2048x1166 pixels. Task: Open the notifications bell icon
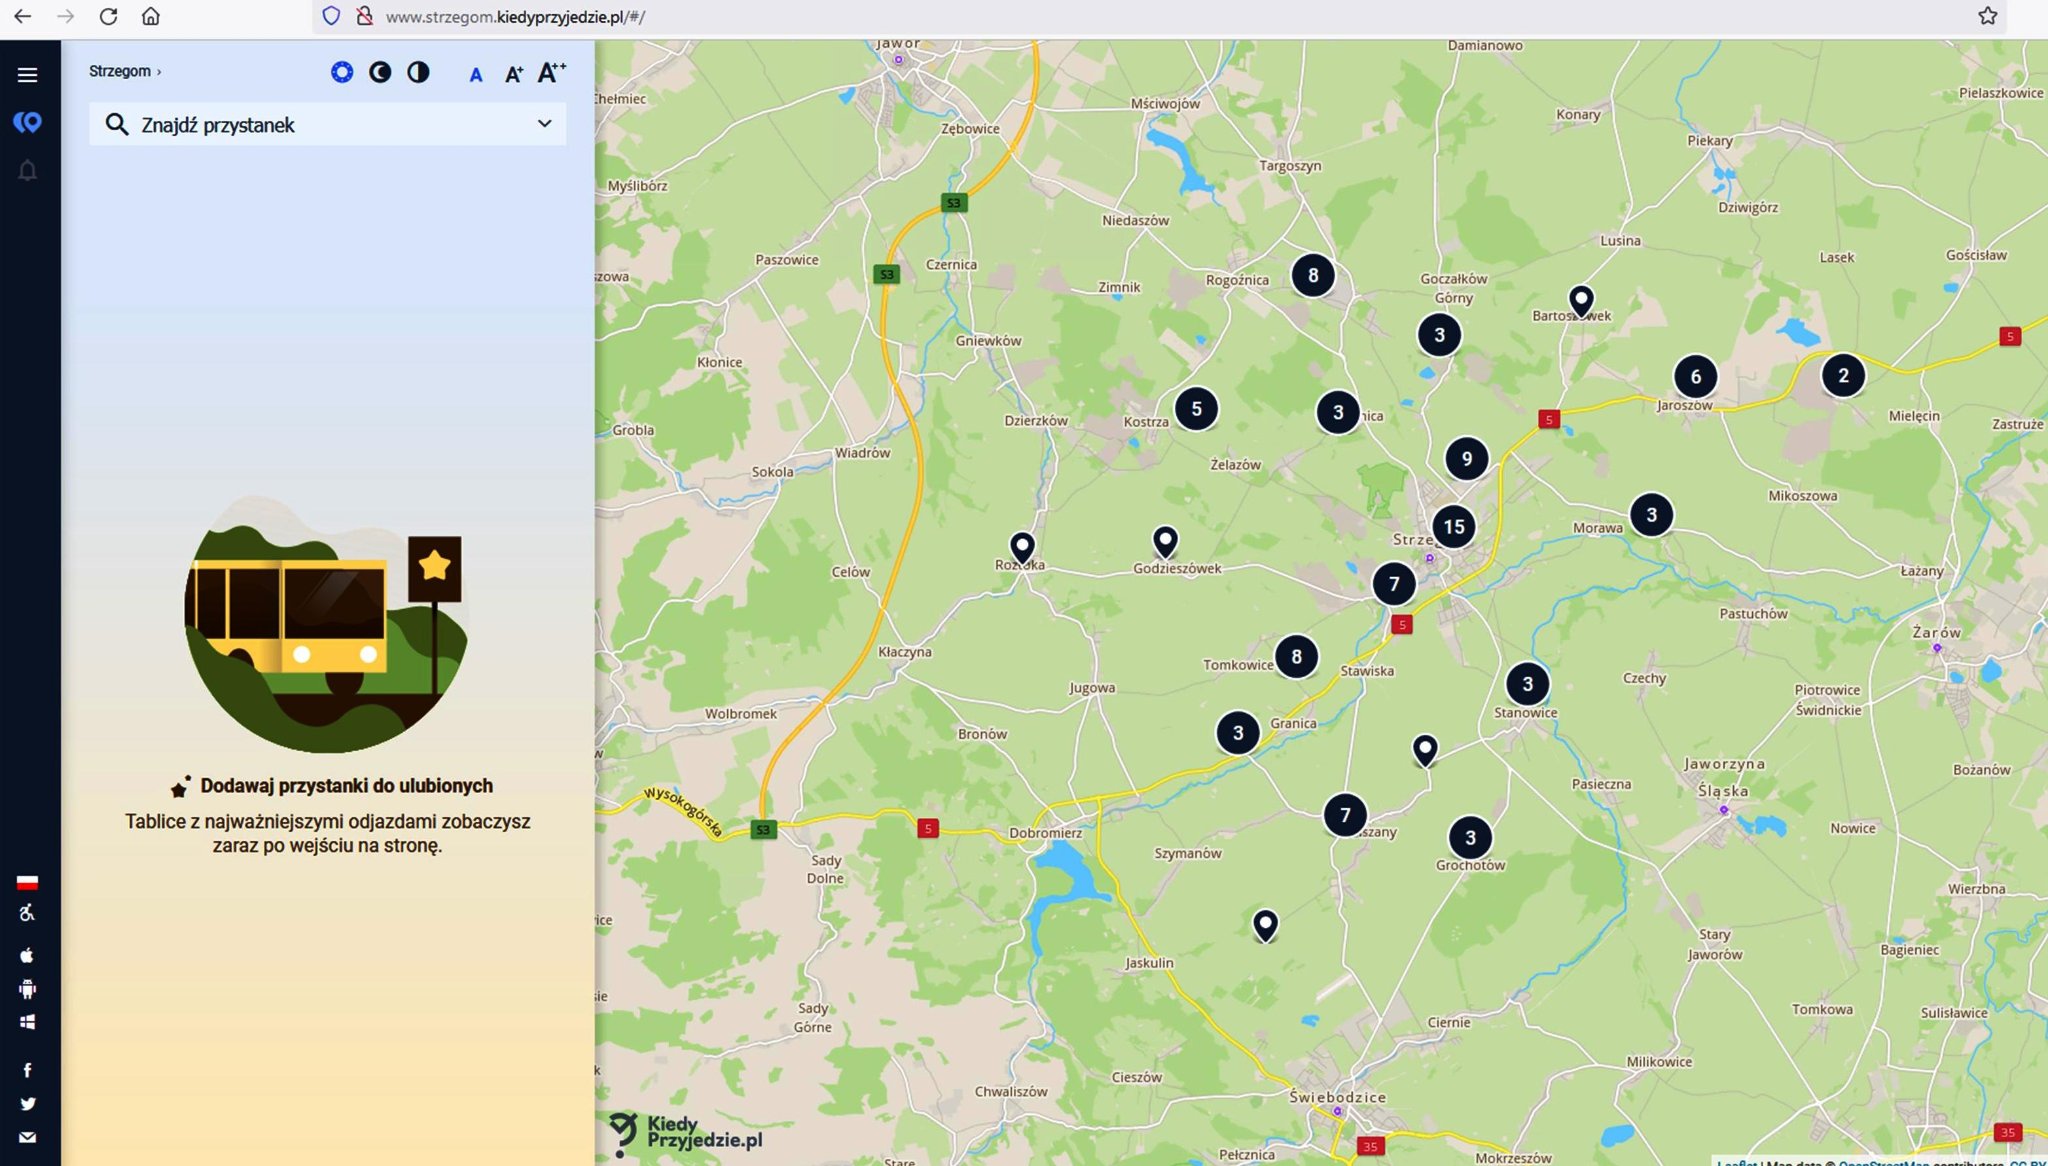click(27, 171)
